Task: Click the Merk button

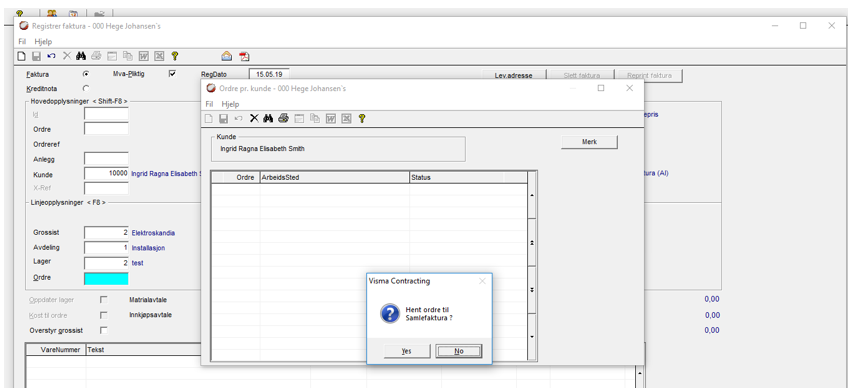Action: pos(589,142)
